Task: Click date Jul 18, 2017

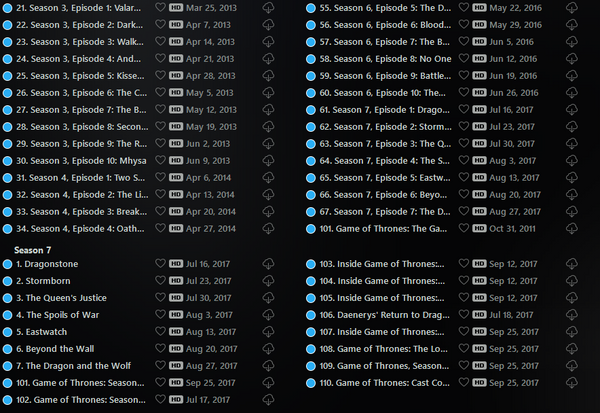Action: coord(511,315)
